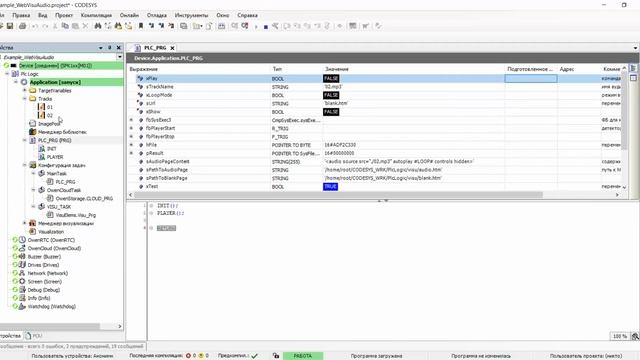Switch to the POU panel tab
Viewport: 640px width, 360px height.
[33, 336]
